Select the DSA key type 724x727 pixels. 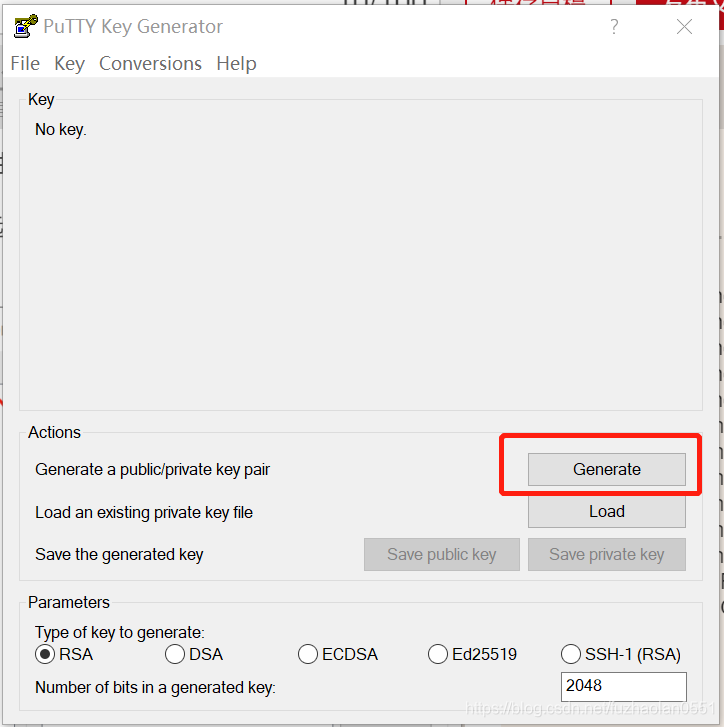coord(194,654)
